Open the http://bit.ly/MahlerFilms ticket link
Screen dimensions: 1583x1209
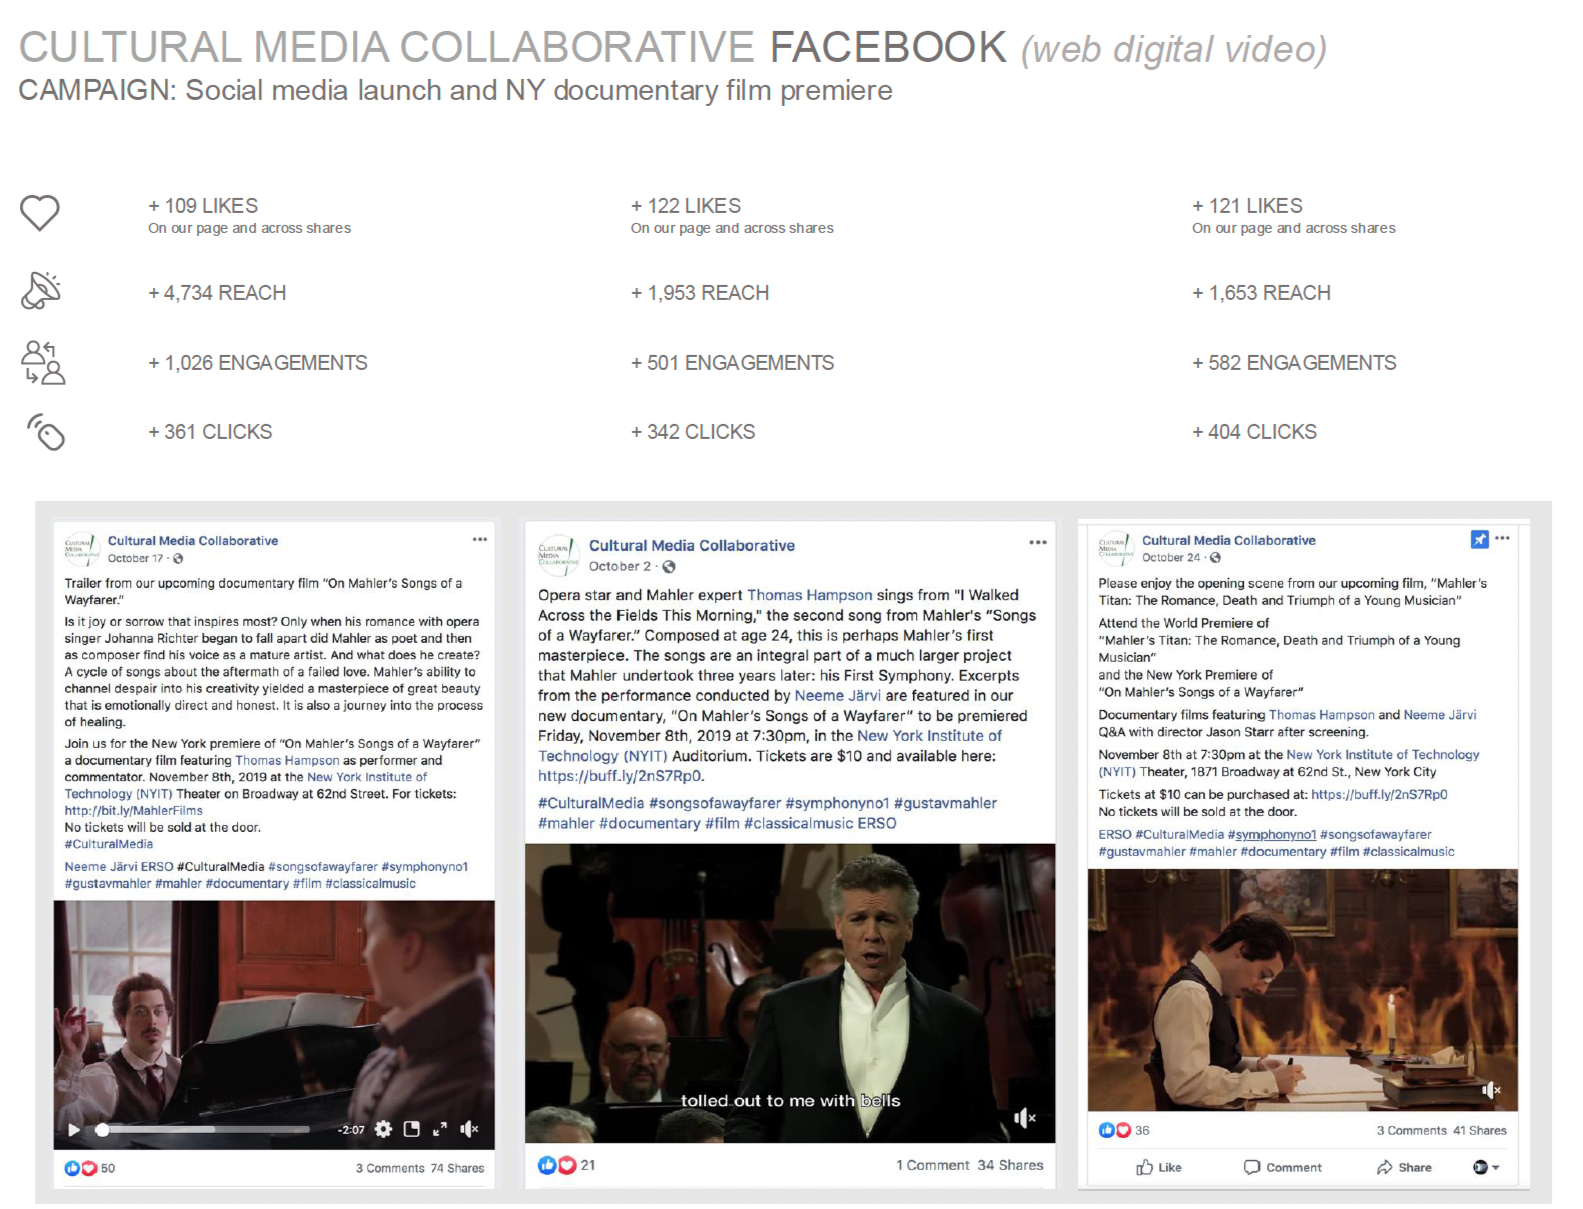click(134, 811)
